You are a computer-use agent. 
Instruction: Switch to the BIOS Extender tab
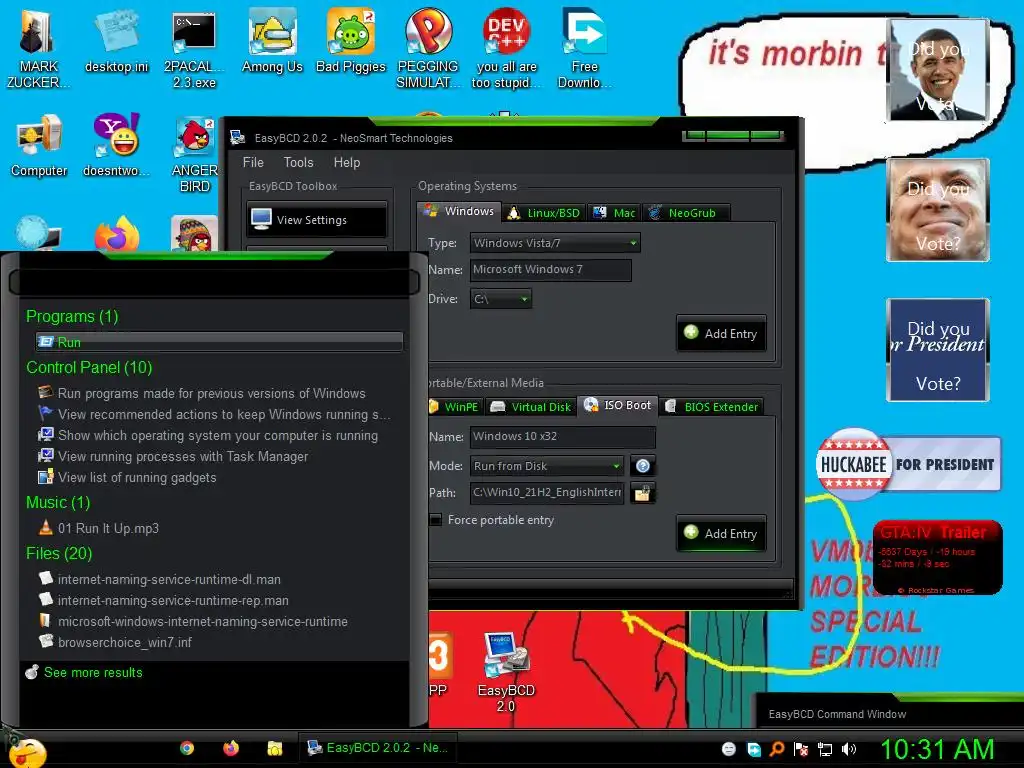(712, 407)
